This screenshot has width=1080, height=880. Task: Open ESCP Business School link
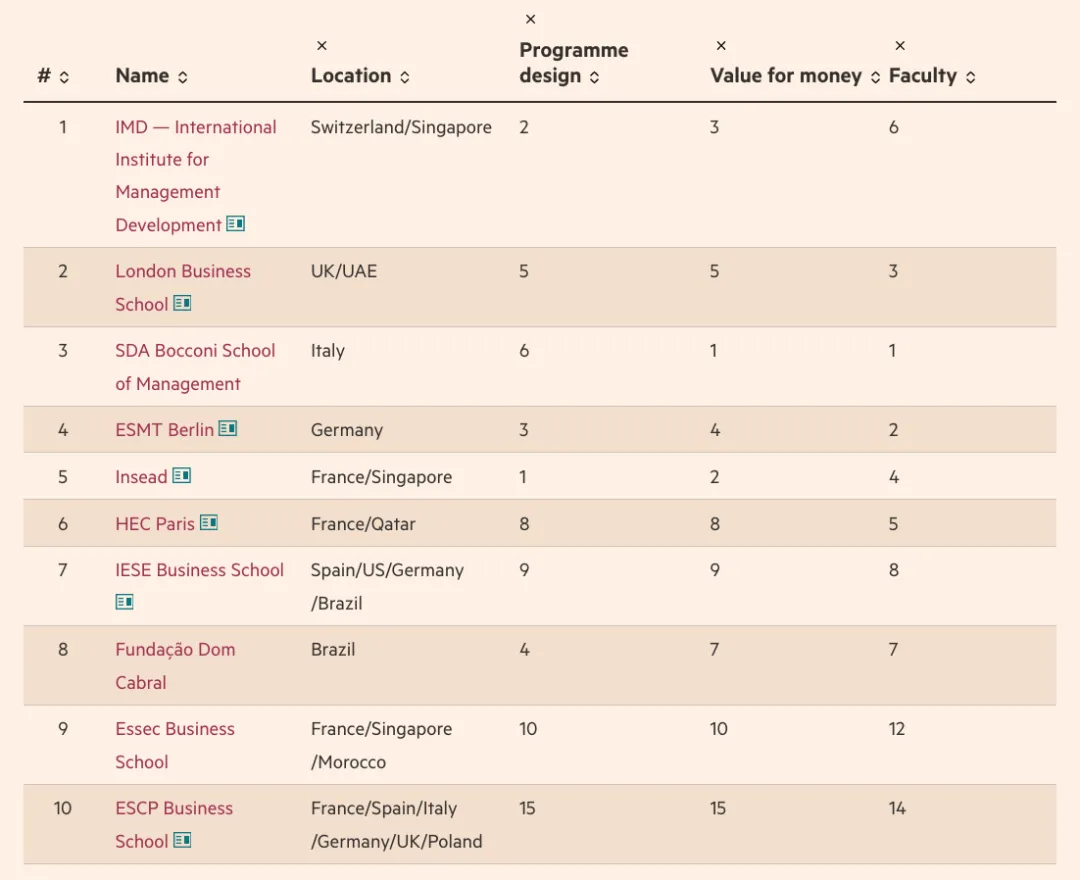(174, 824)
